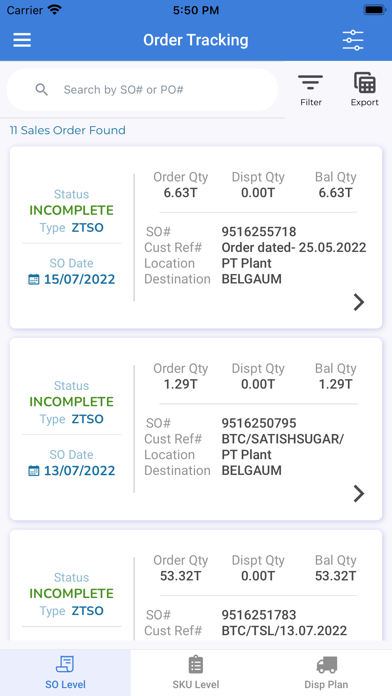The width and height of the screenshot is (392, 696).
Task: Switch to the SO Level tab
Action: point(65,673)
